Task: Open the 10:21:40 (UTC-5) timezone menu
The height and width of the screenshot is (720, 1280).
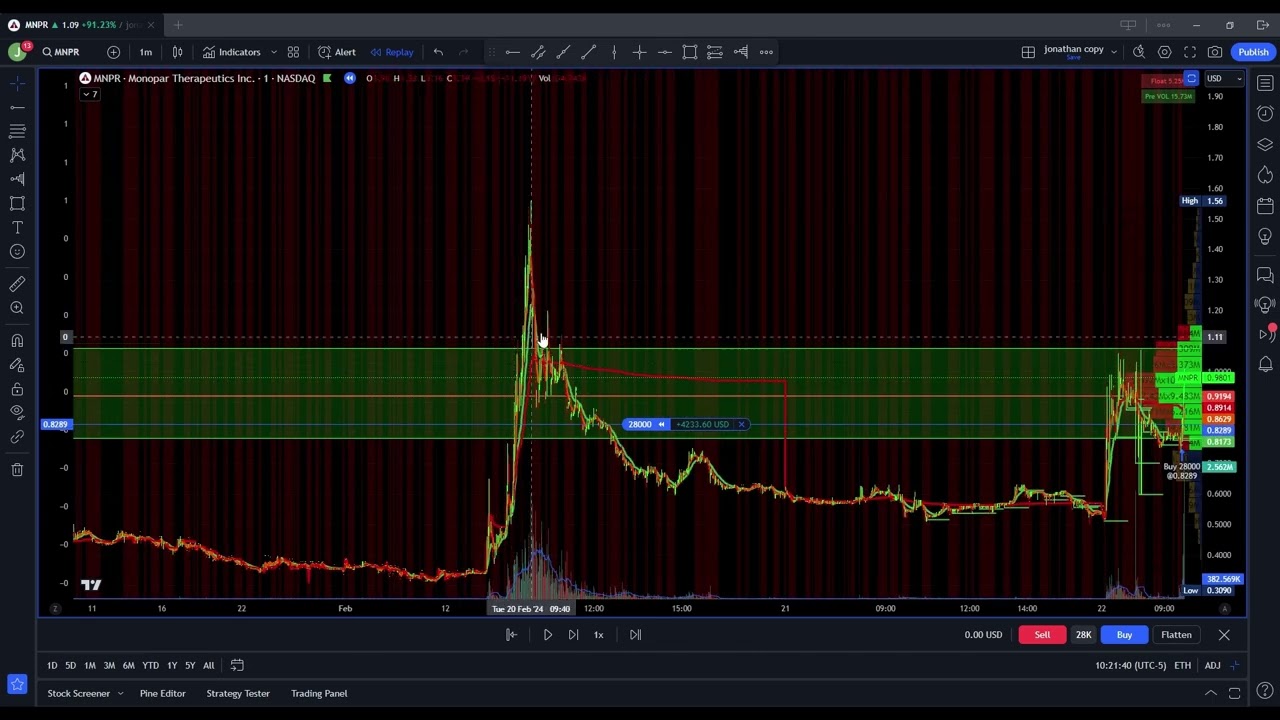Action: coord(1130,665)
